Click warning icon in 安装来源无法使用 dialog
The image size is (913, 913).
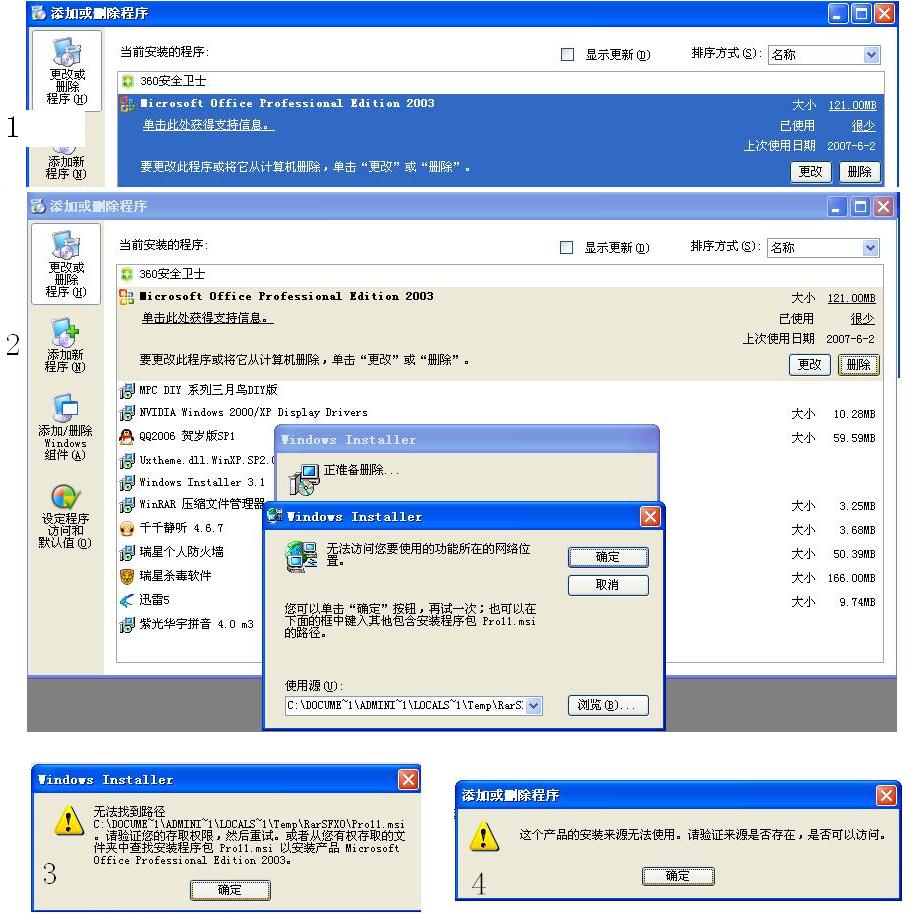pos(484,836)
